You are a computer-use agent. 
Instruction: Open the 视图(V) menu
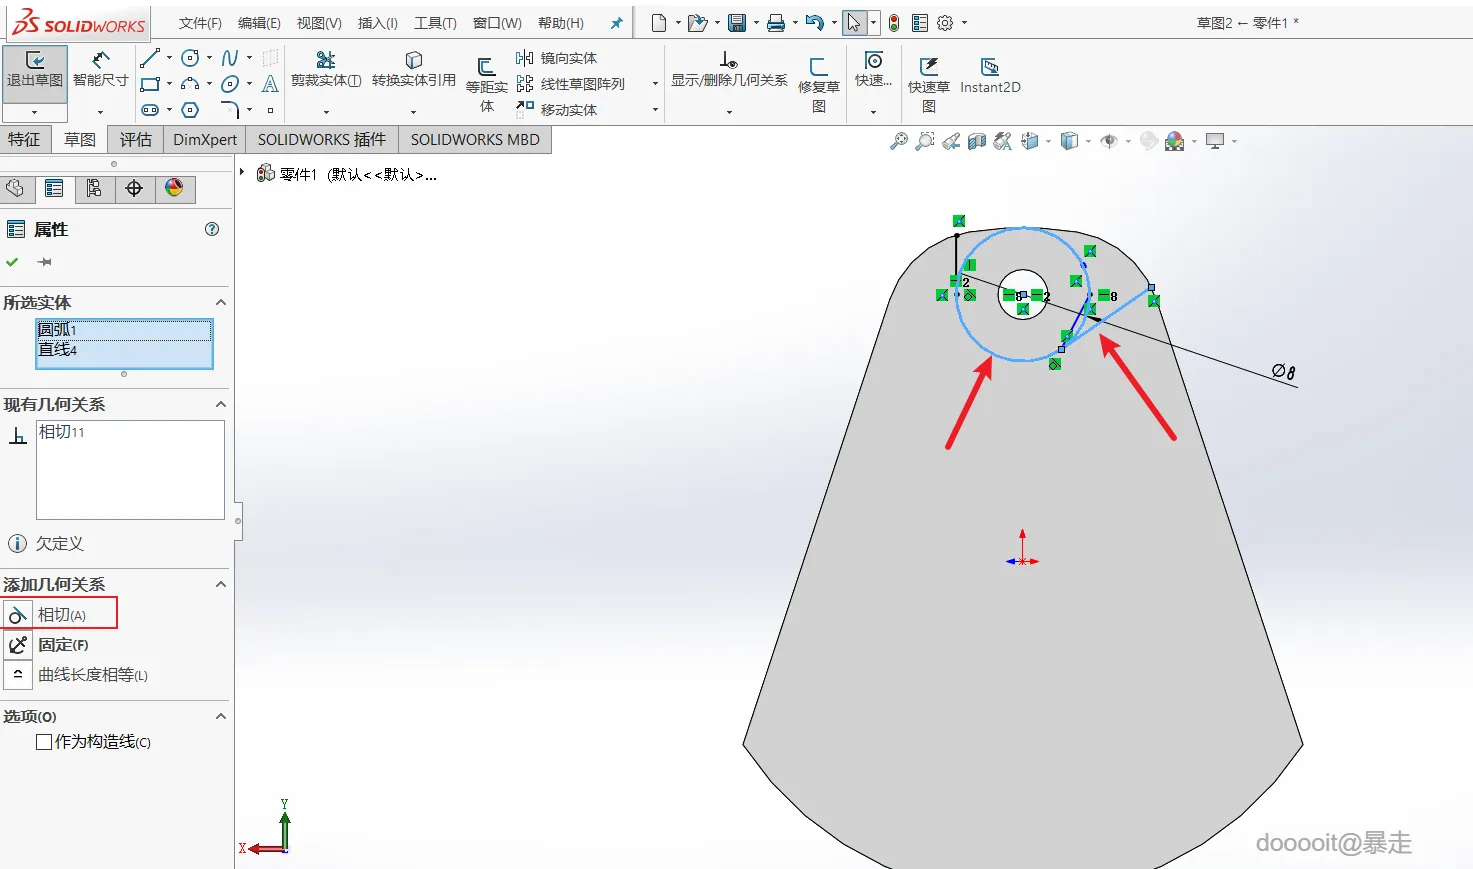(x=319, y=23)
